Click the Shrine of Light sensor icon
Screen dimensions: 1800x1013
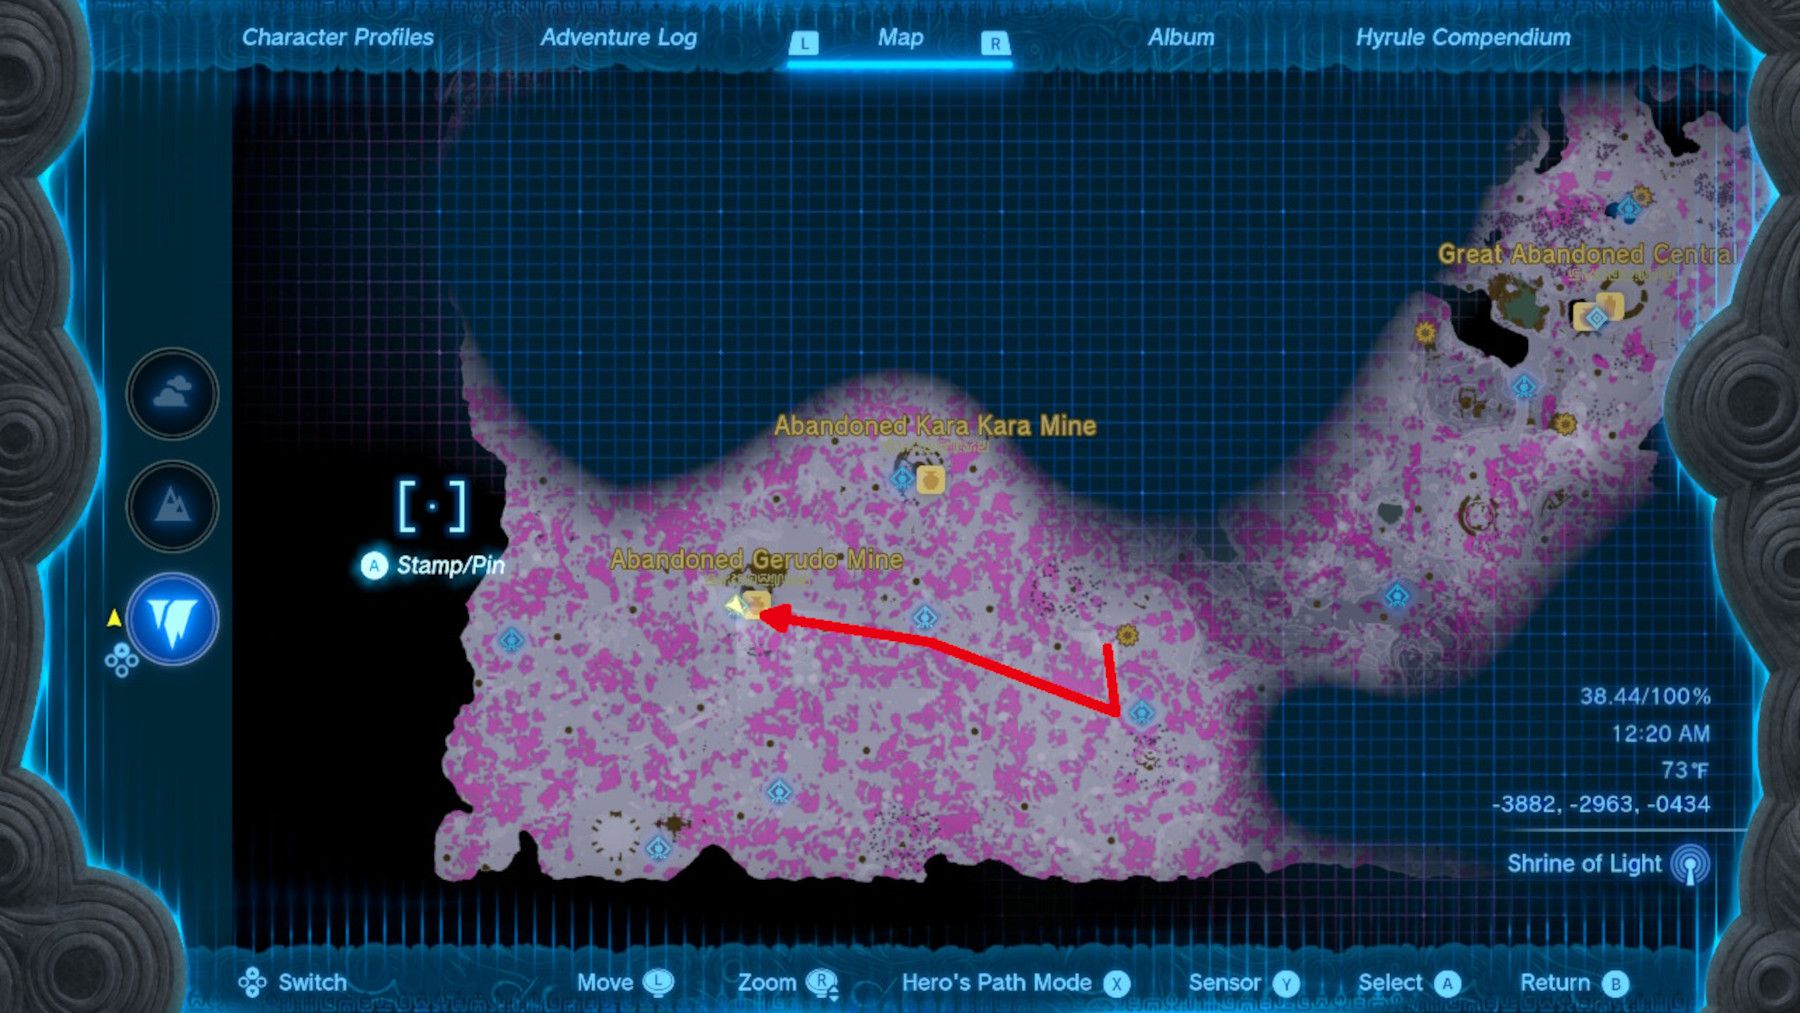click(x=1690, y=865)
